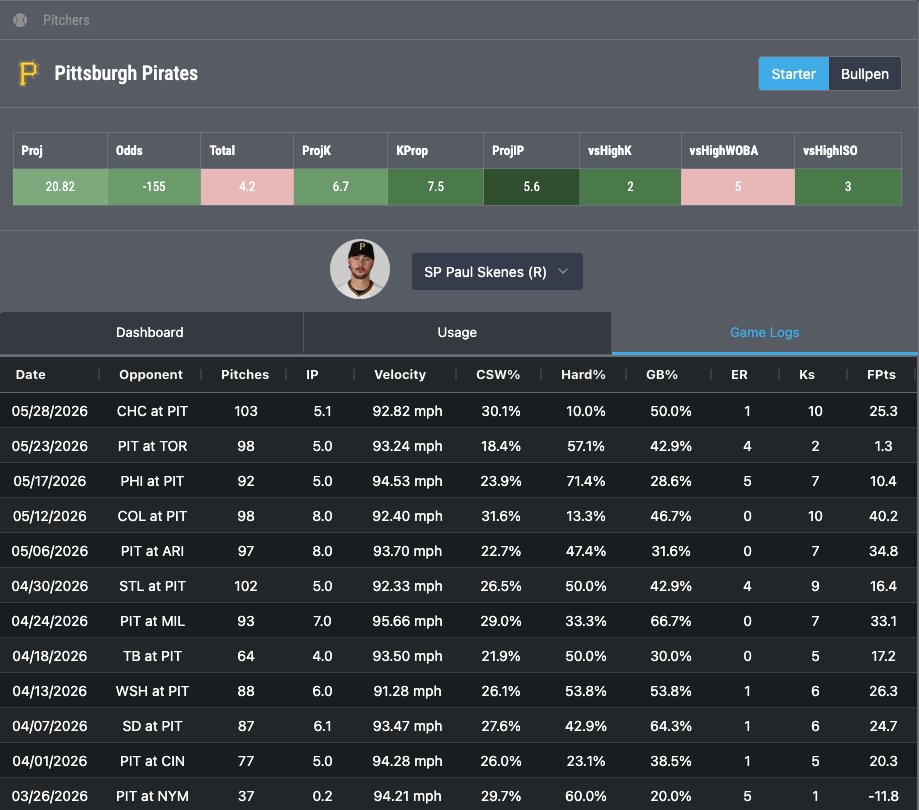Select the 05/28/2026 date cell

[x=50, y=411]
